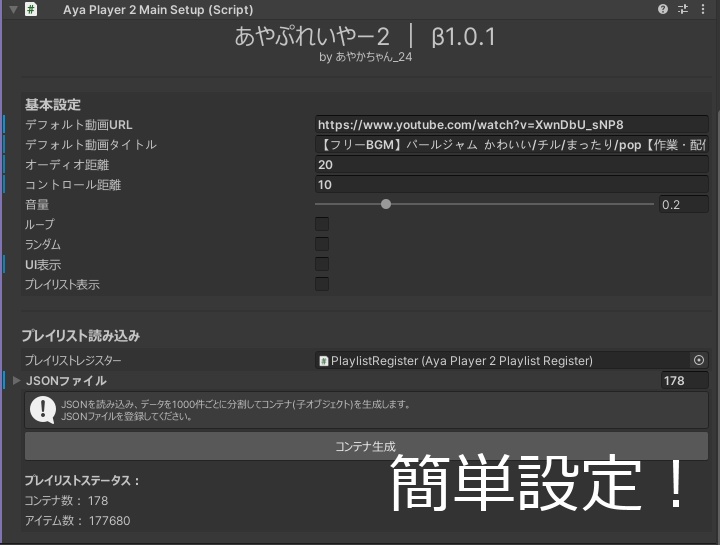This screenshot has height=545, width=720.
Task: Open the component three-dot options menu
Action: (x=703, y=9)
